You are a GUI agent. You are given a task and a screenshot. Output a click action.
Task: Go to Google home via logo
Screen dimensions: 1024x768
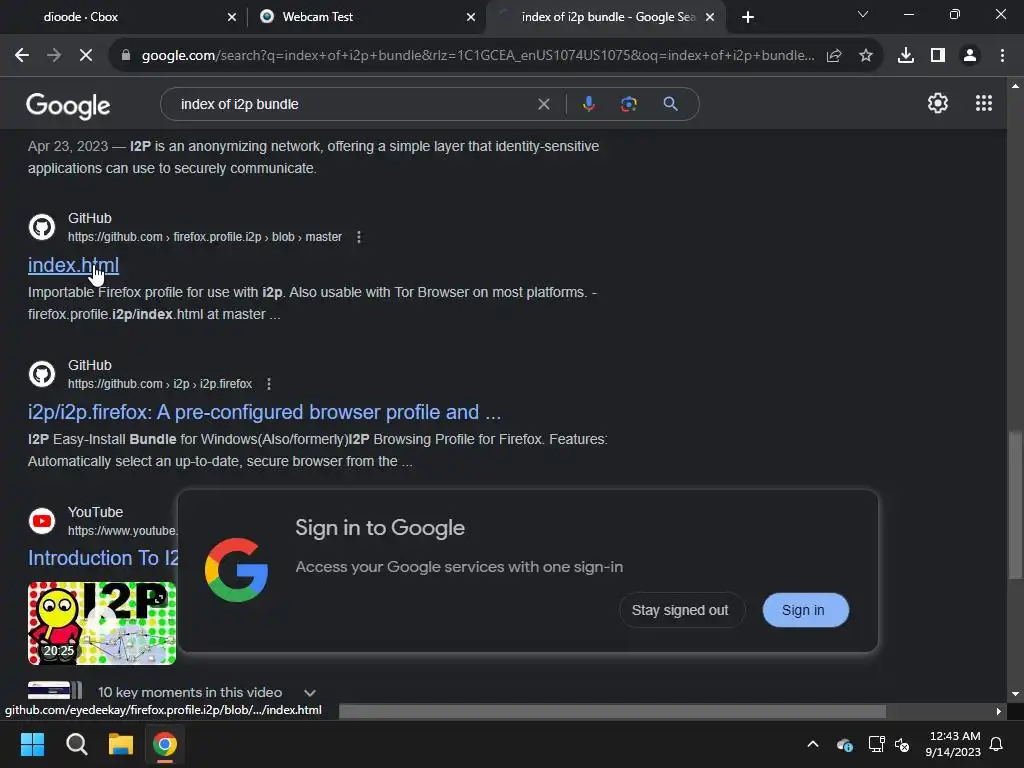click(x=68, y=105)
